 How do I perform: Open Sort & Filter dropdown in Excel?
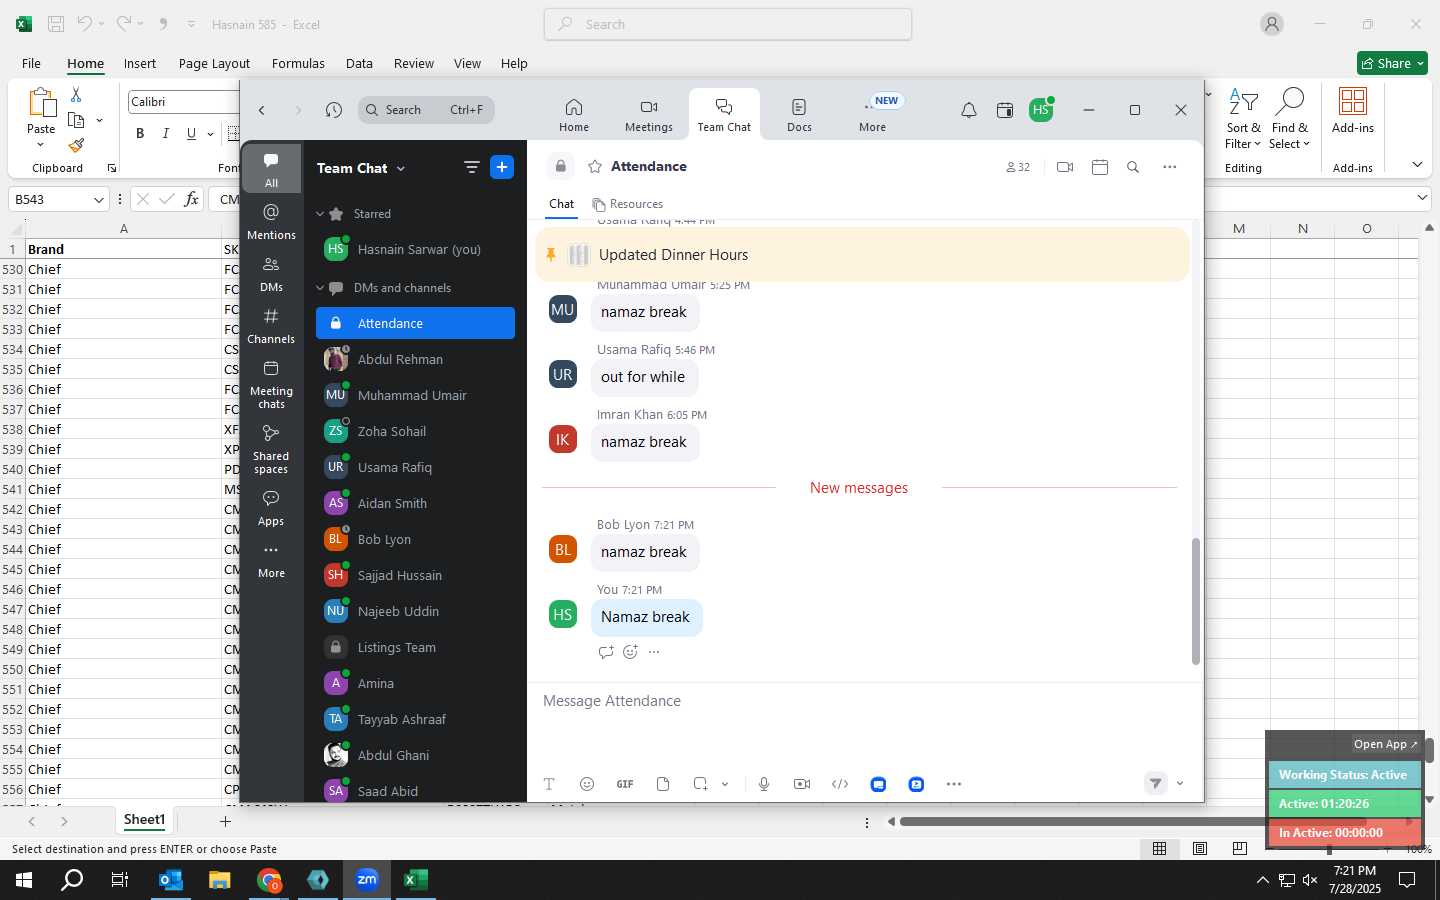[1243, 118]
